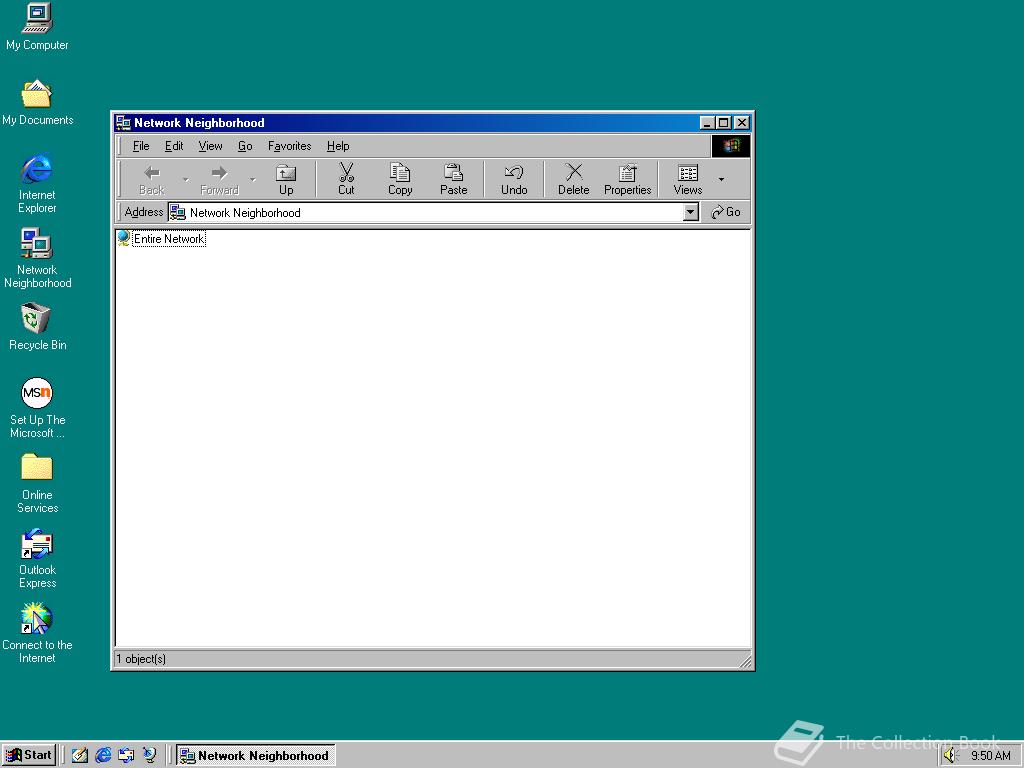Open View Channels in Quick Launch

point(150,756)
